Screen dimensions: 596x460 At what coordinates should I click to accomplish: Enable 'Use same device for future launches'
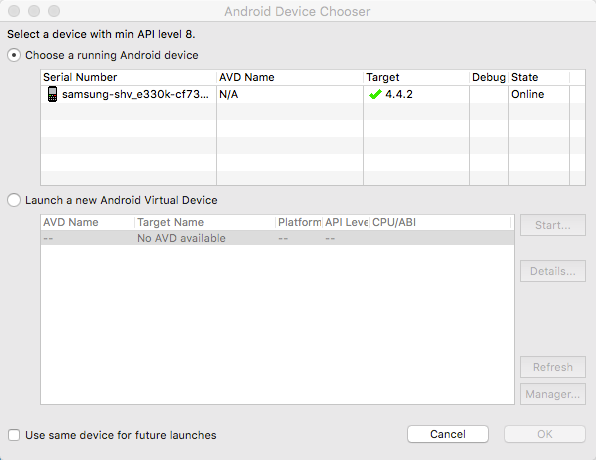coord(14,435)
